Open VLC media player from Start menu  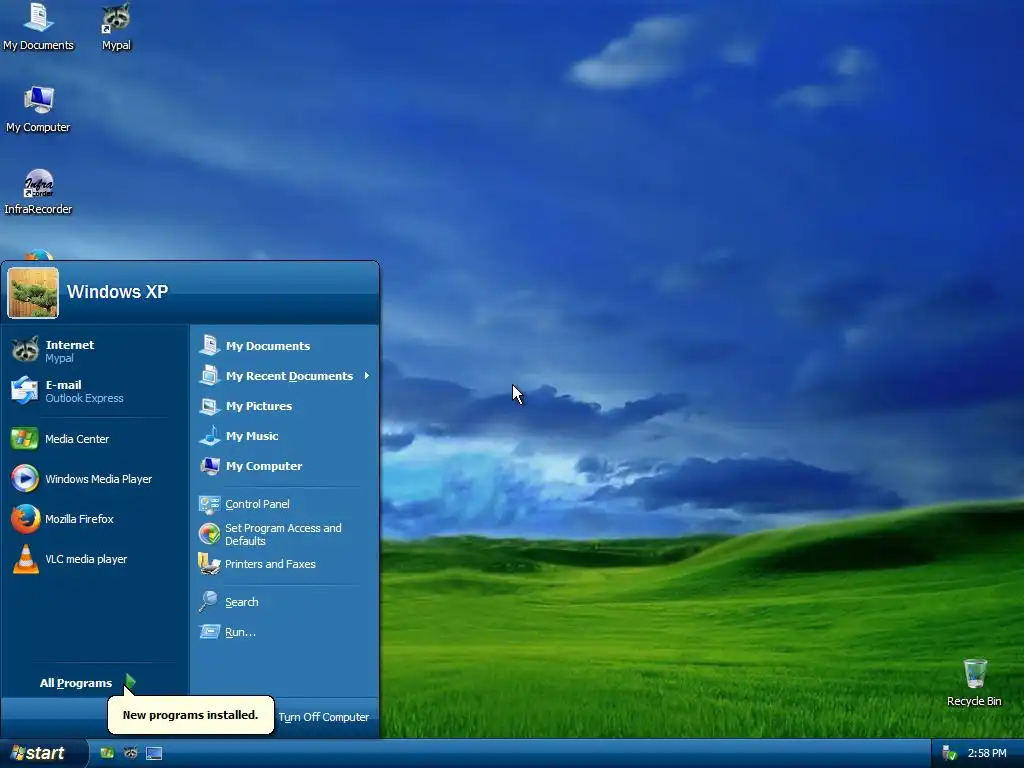[x=95, y=559]
